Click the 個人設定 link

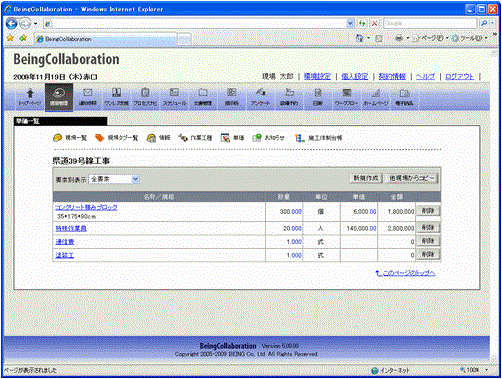pos(355,76)
